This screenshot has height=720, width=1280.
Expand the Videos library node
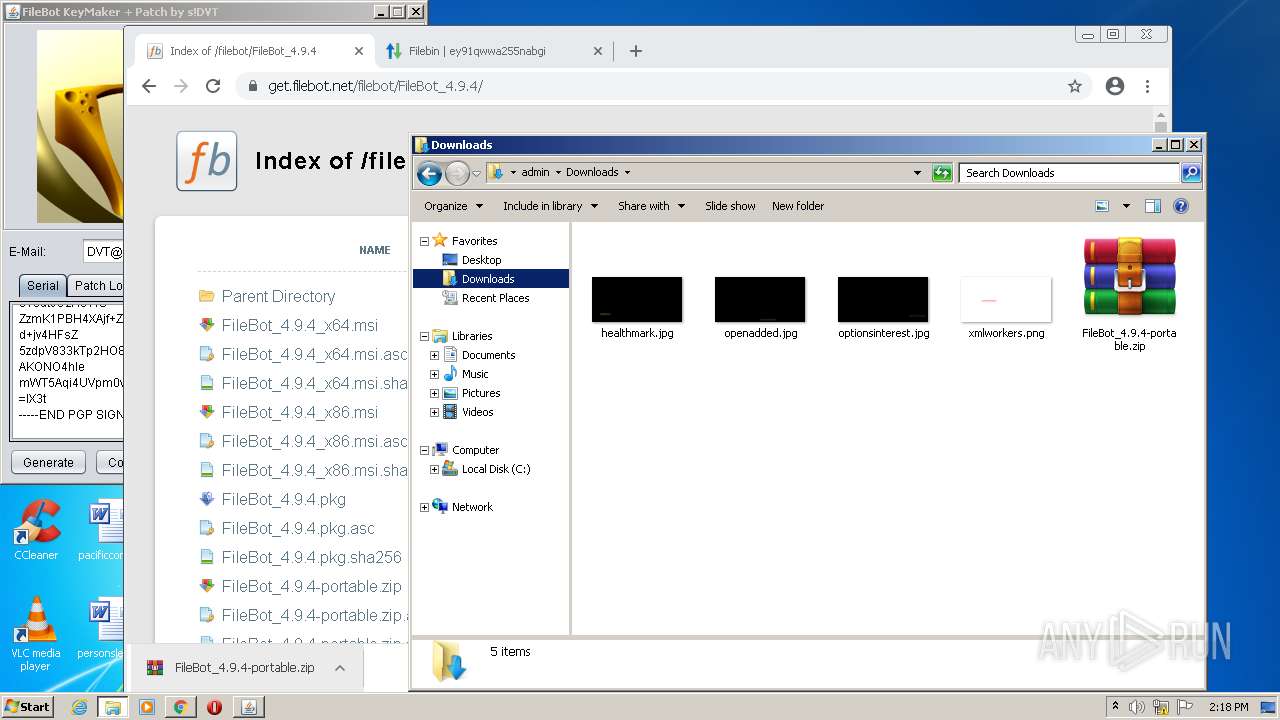(x=434, y=412)
